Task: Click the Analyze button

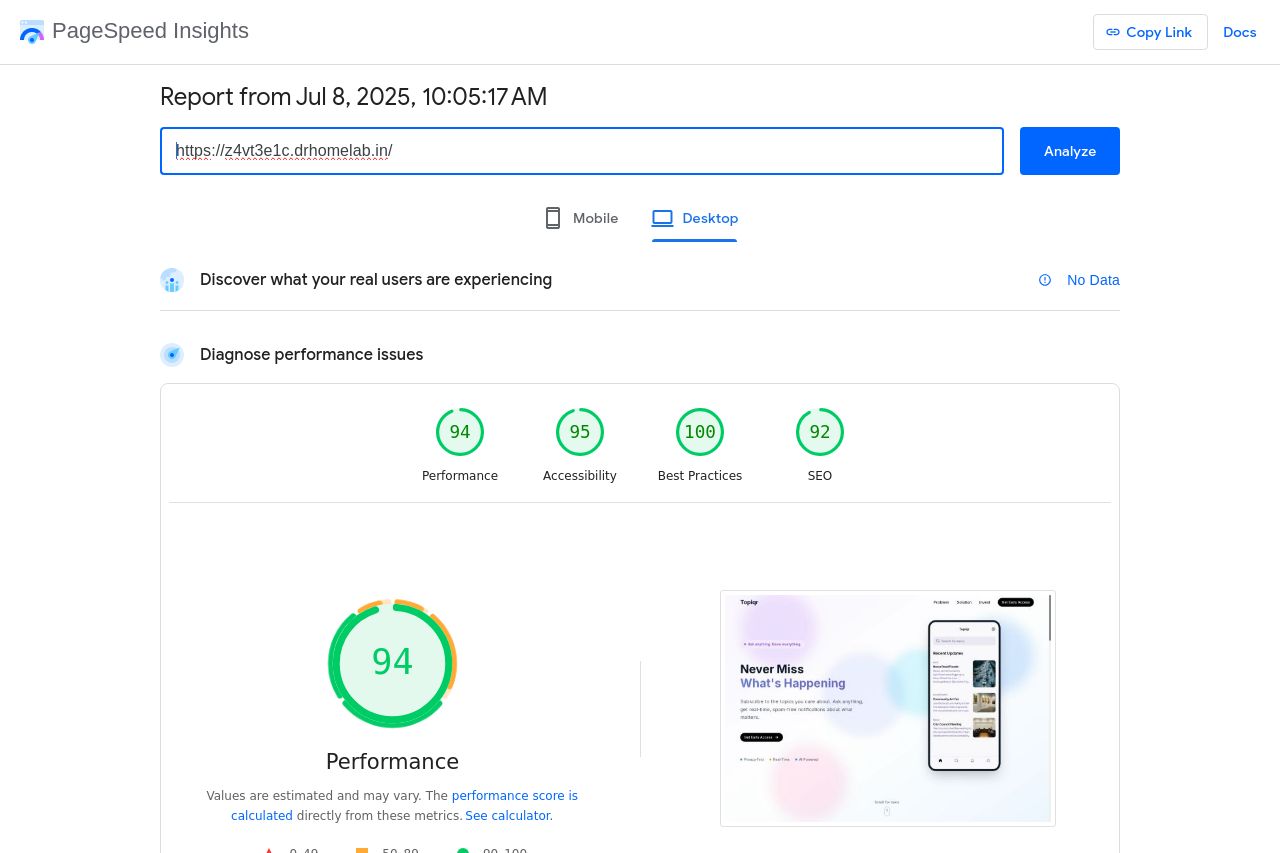Action: point(1070,151)
